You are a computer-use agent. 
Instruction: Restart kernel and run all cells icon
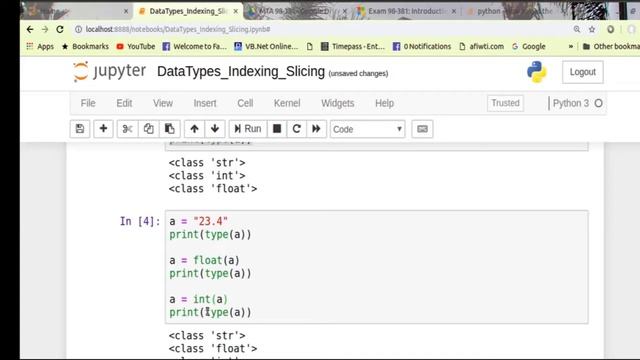(x=316, y=129)
